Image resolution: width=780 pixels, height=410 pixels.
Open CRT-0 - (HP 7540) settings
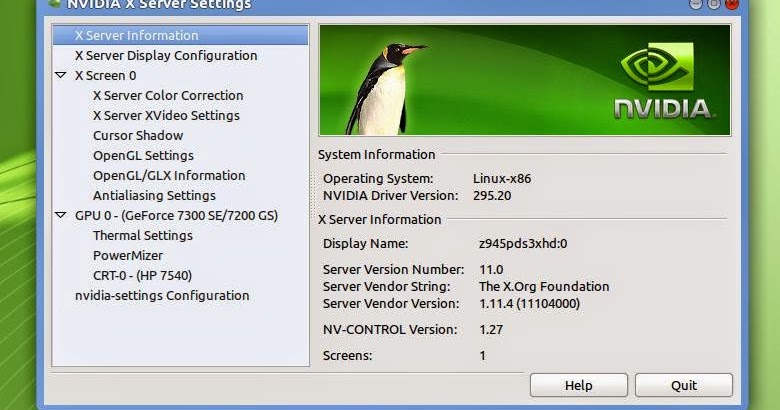142,275
